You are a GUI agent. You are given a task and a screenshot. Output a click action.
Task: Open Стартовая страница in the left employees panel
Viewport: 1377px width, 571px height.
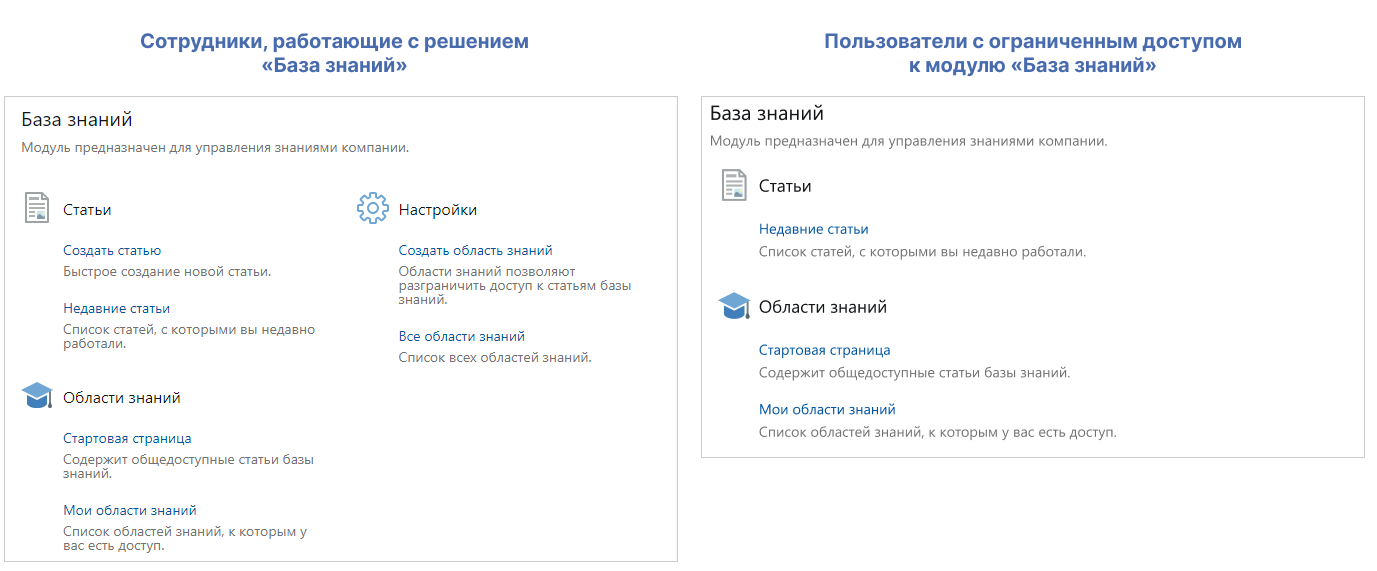point(127,439)
